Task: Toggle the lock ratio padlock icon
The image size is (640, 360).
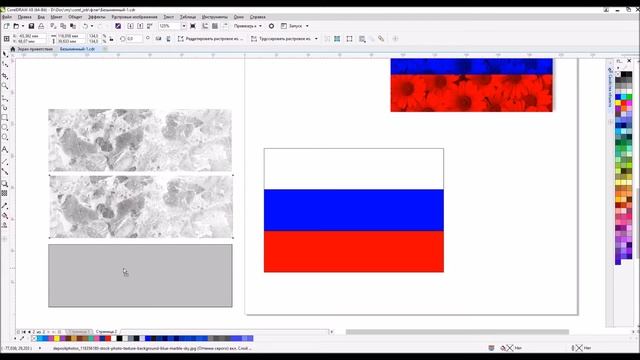Action: click(111, 39)
